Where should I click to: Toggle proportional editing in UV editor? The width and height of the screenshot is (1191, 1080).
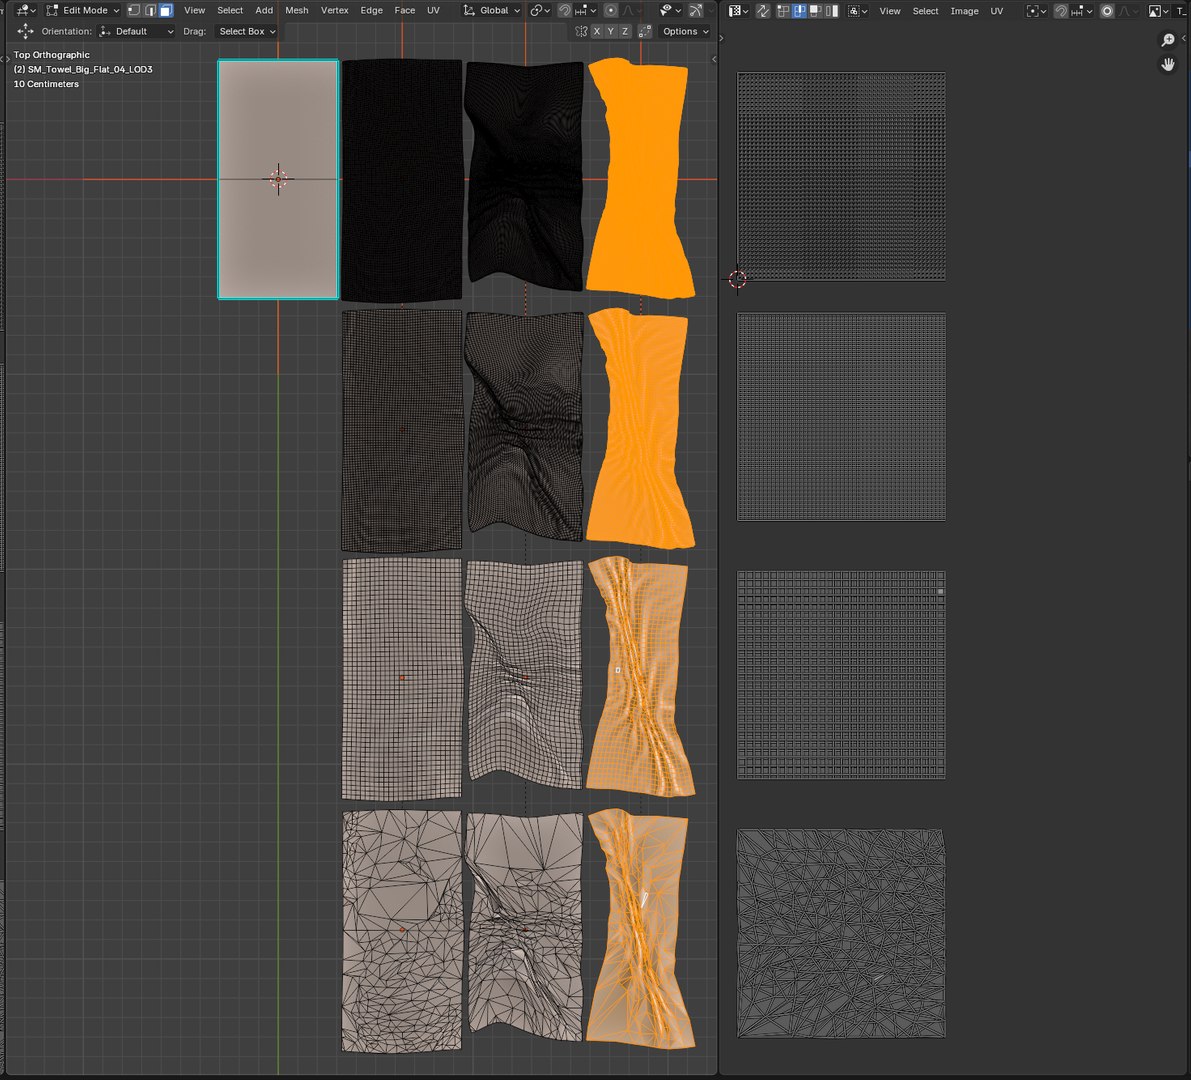(x=1107, y=11)
